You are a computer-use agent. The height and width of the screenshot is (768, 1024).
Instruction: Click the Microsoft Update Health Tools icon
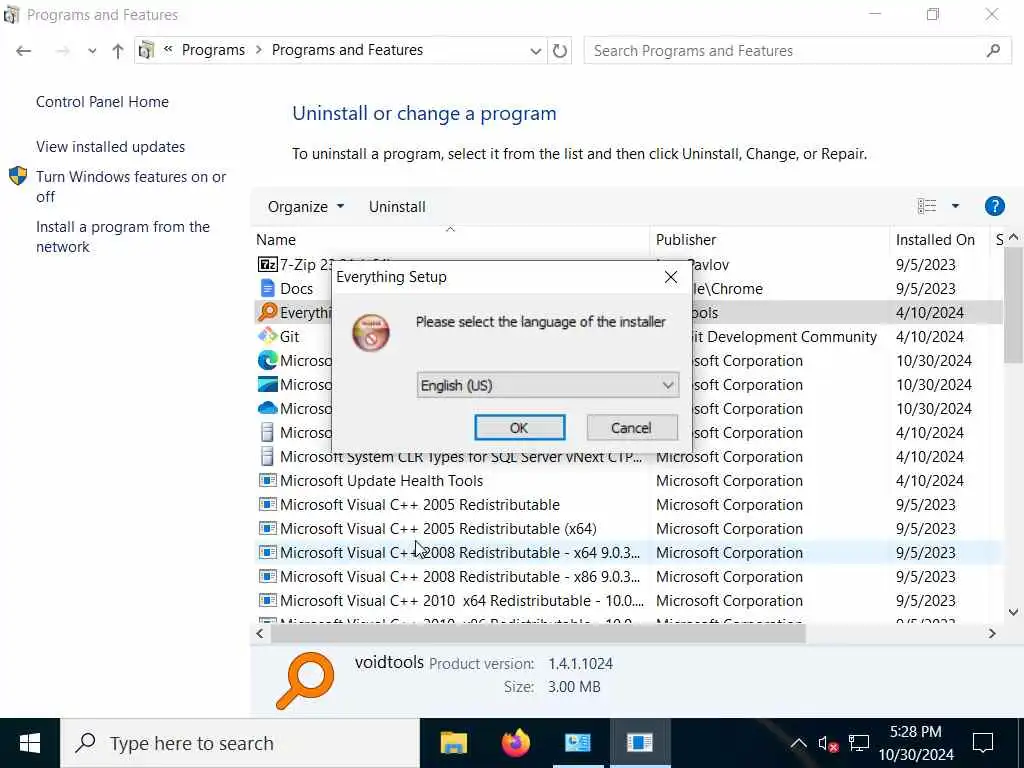(x=268, y=481)
